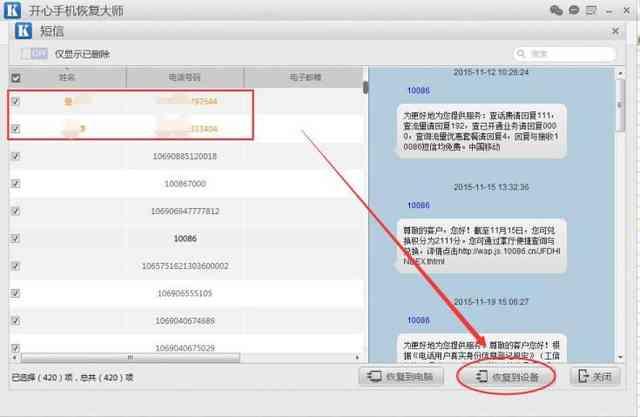Select the phone number 100867000

(x=185, y=184)
